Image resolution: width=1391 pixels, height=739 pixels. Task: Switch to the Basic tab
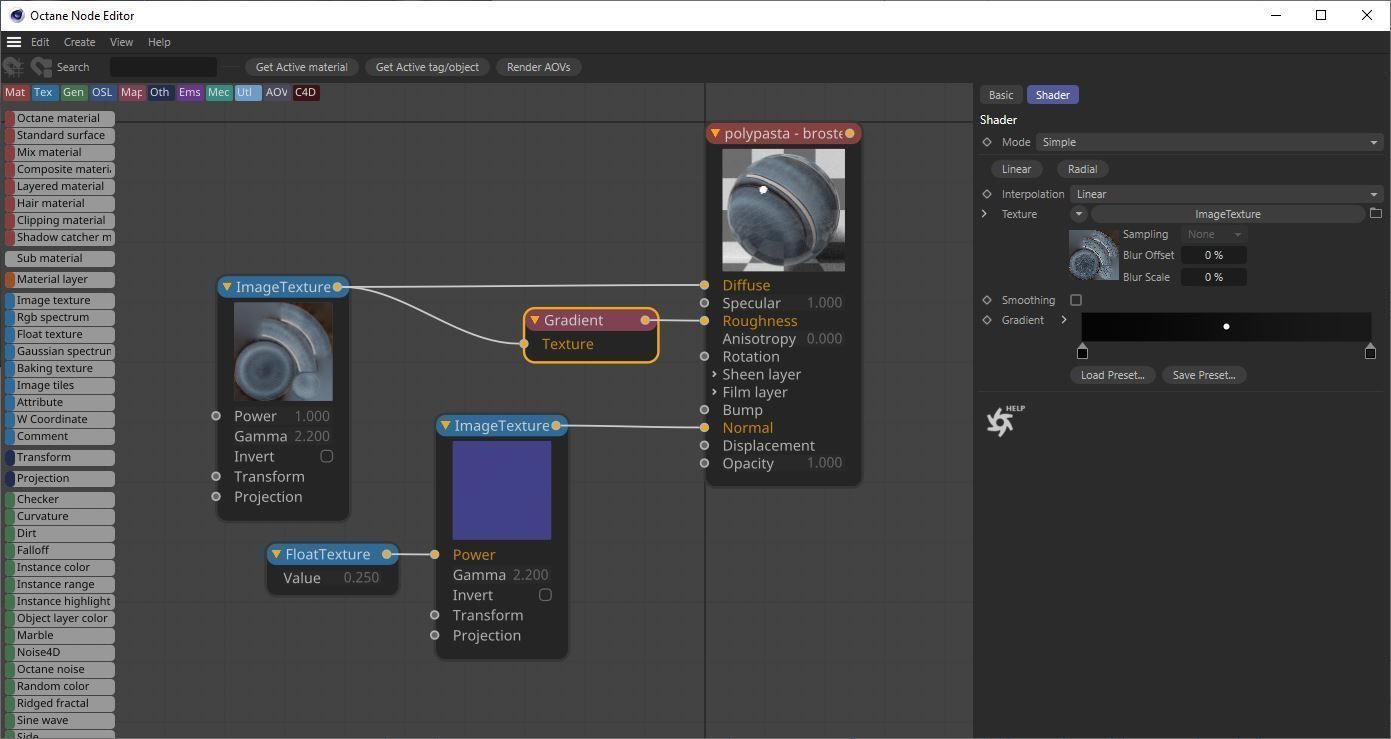[1001, 95]
